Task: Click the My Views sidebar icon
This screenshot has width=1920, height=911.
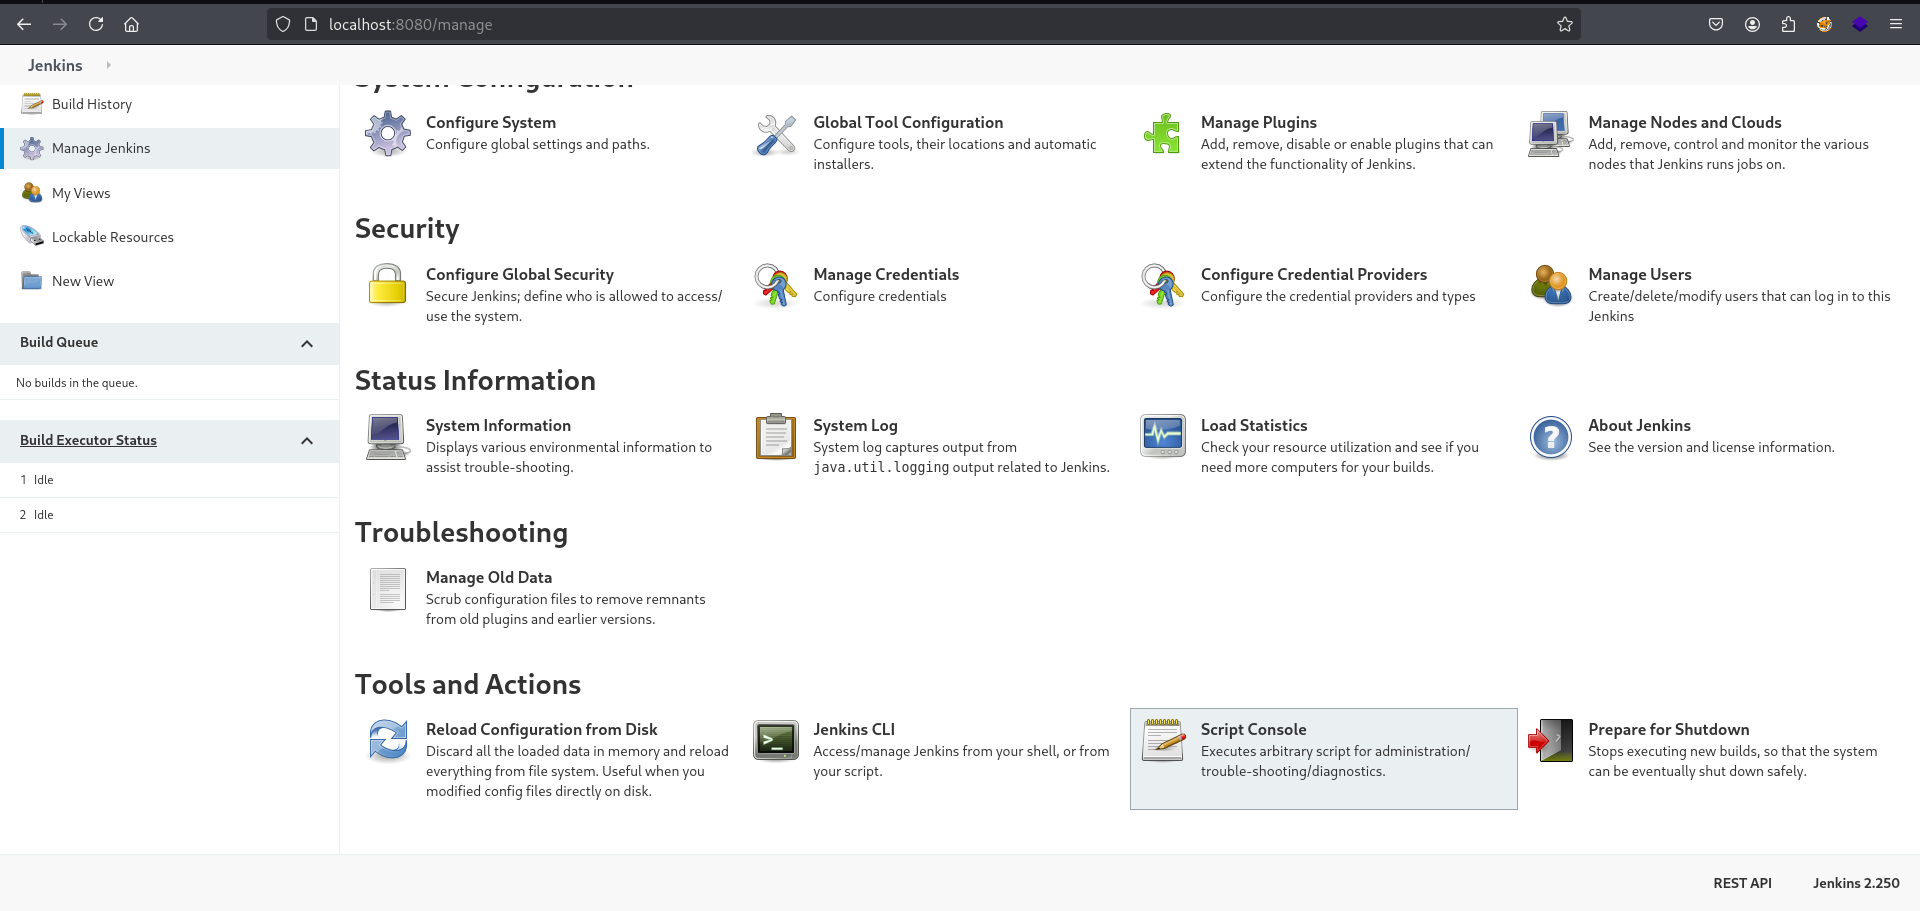Action: coord(32,193)
